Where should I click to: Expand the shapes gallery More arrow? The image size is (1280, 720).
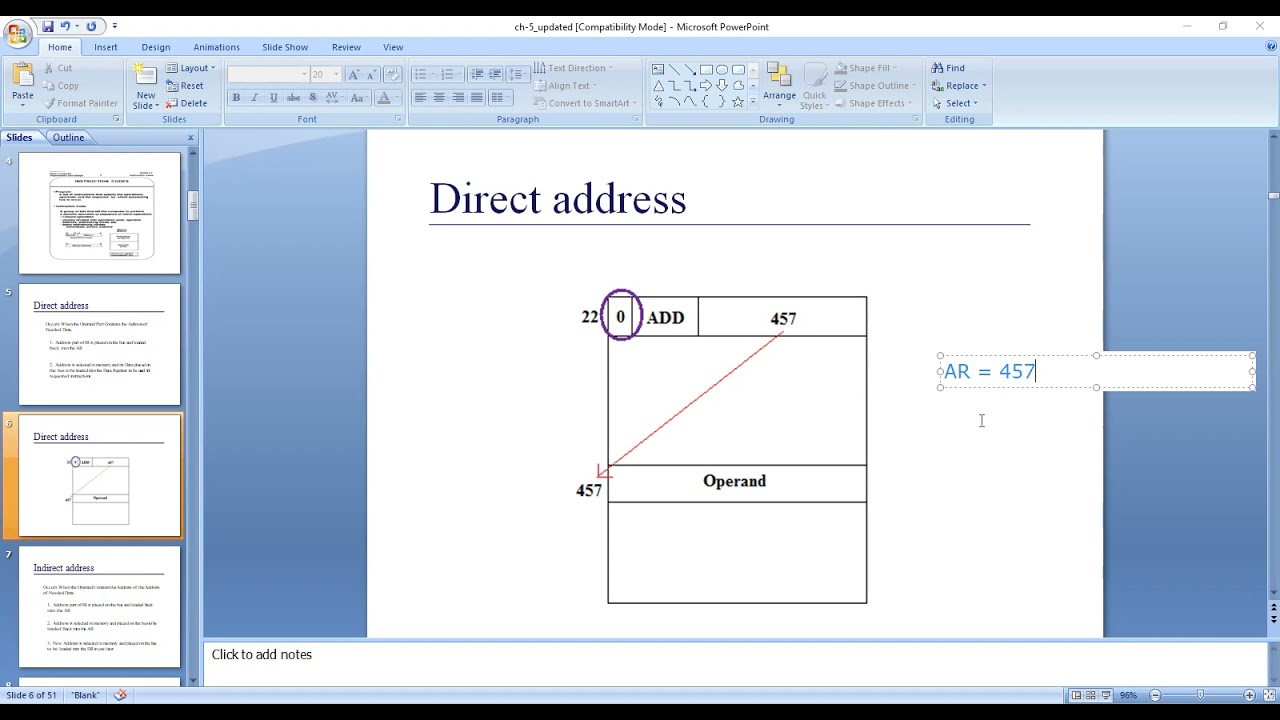tap(753, 102)
